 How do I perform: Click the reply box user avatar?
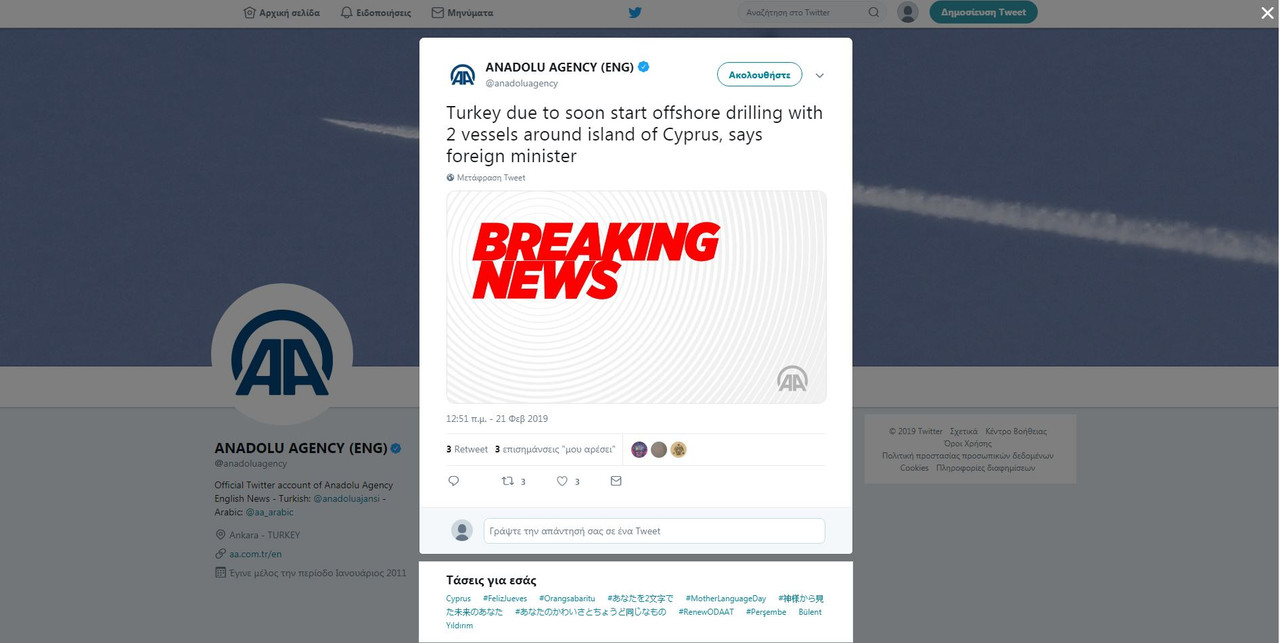tap(462, 531)
